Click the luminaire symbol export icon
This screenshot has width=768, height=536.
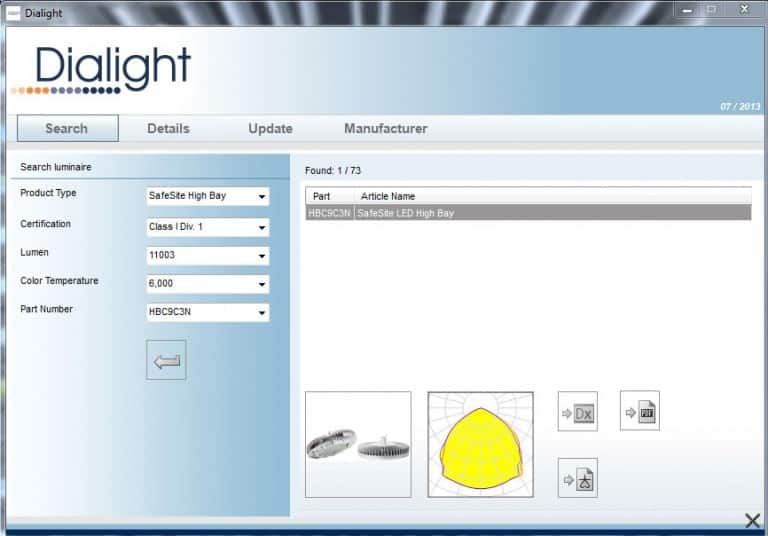click(577, 478)
